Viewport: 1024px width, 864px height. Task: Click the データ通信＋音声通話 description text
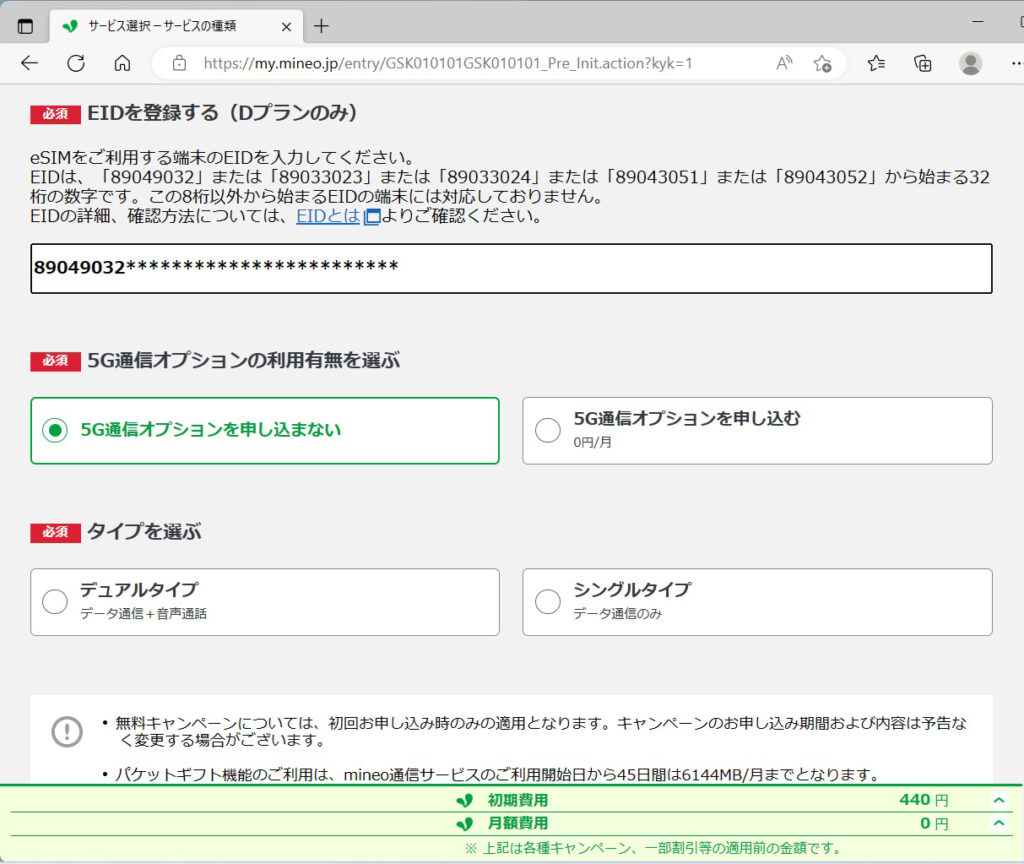tap(144, 613)
